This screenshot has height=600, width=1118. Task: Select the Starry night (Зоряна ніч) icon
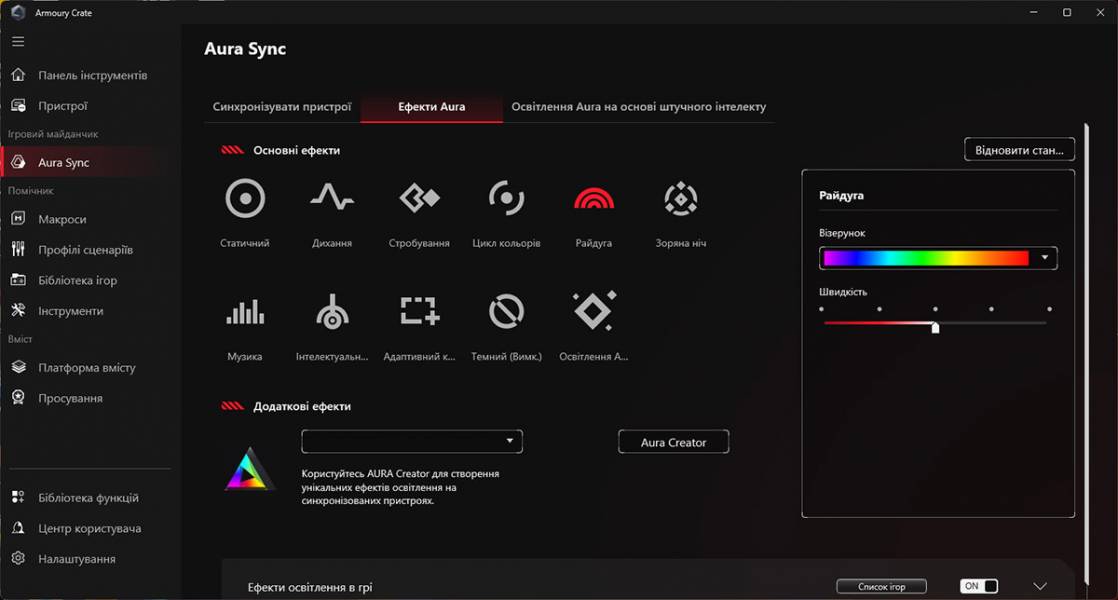click(681, 198)
